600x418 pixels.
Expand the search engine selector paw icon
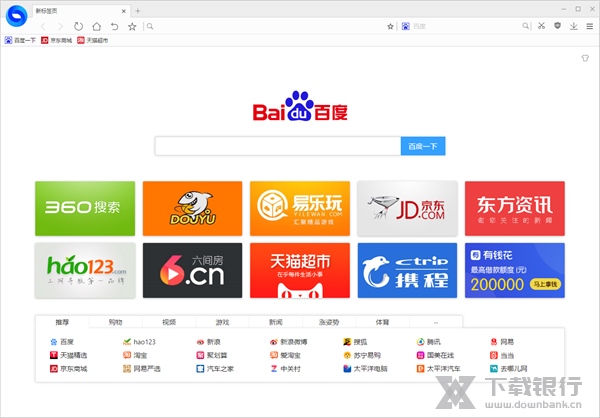(405, 26)
